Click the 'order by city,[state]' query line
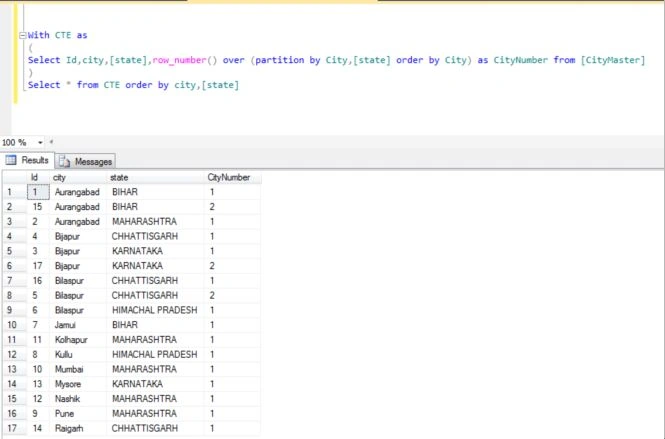Image resolution: width=665 pixels, height=439 pixels. tap(133, 85)
